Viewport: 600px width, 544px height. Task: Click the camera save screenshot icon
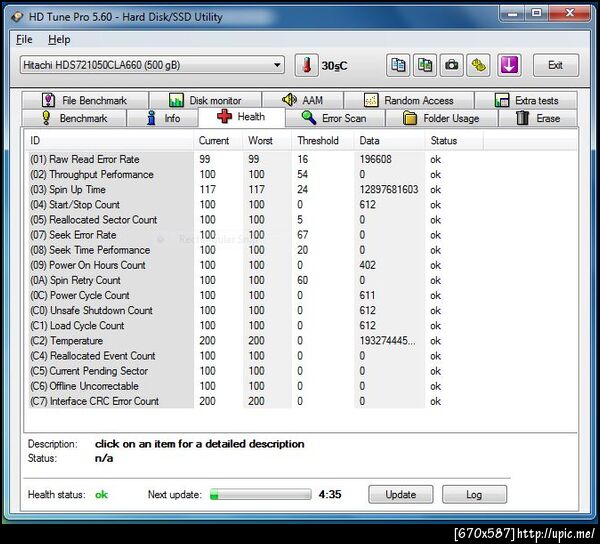(x=452, y=65)
